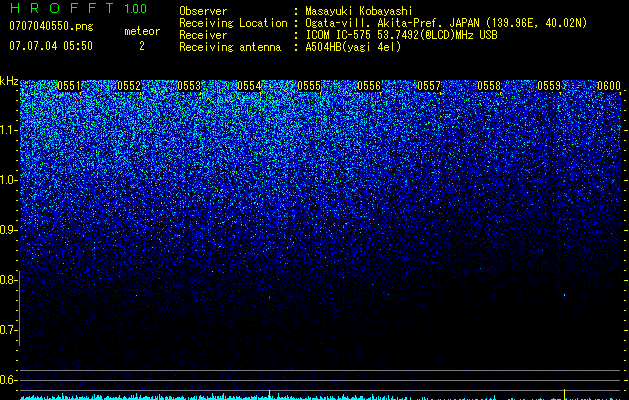Click the bright echo dot near 0559 at 0.77 kHz
Screen dimensions: 629x400
(x=564, y=295)
